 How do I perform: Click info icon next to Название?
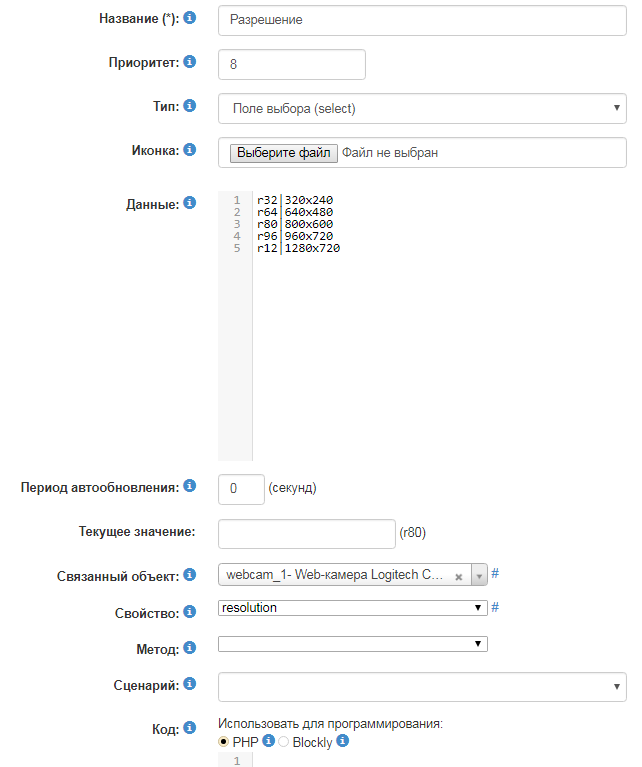(190, 18)
